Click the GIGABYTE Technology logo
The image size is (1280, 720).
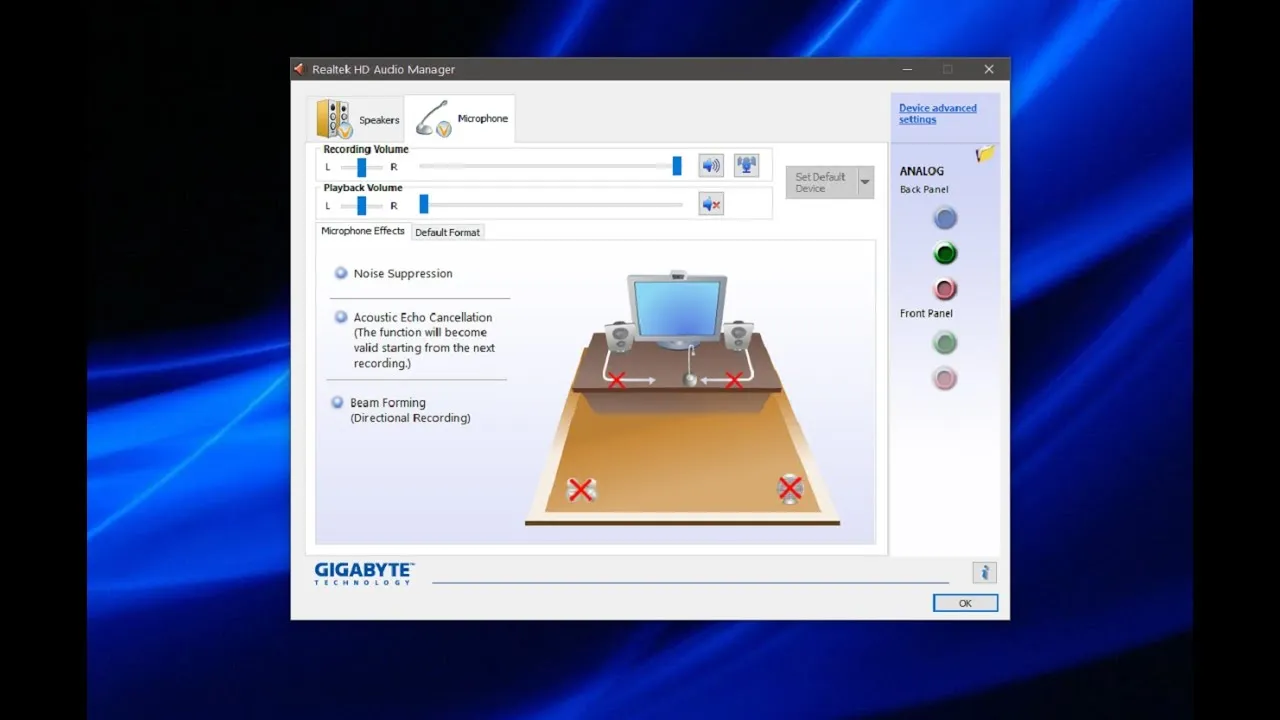[x=364, y=573]
